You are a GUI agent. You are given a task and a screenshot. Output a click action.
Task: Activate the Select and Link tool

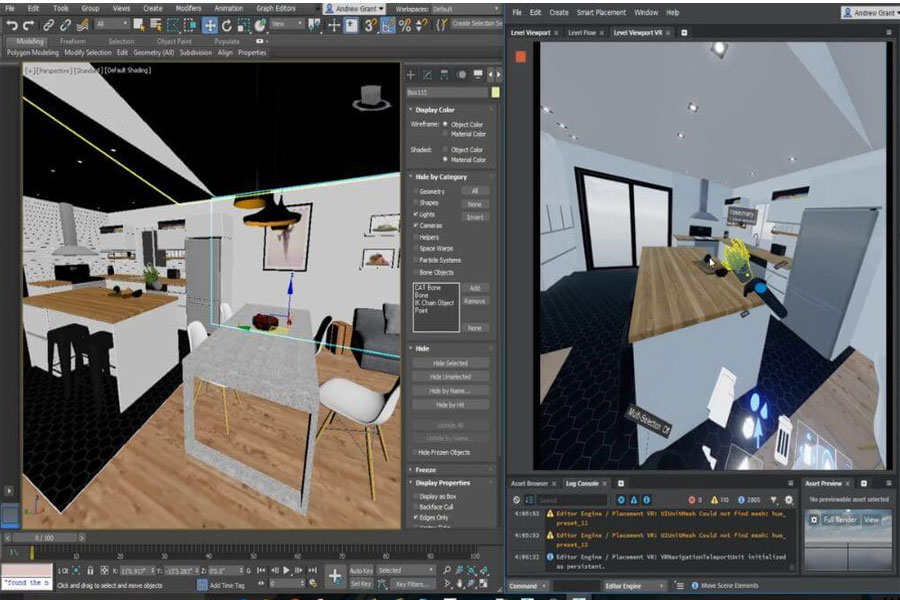tap(49, 25)
